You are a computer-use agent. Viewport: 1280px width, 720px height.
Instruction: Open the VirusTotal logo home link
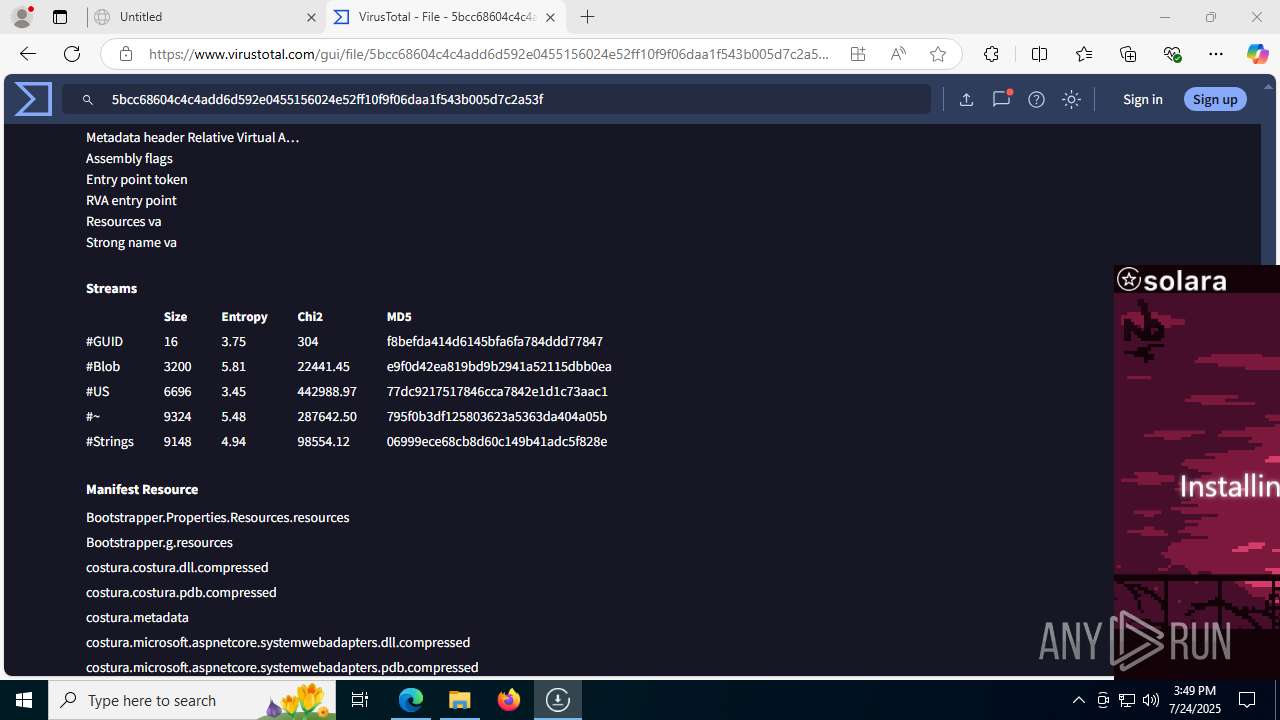coord(33,99)
